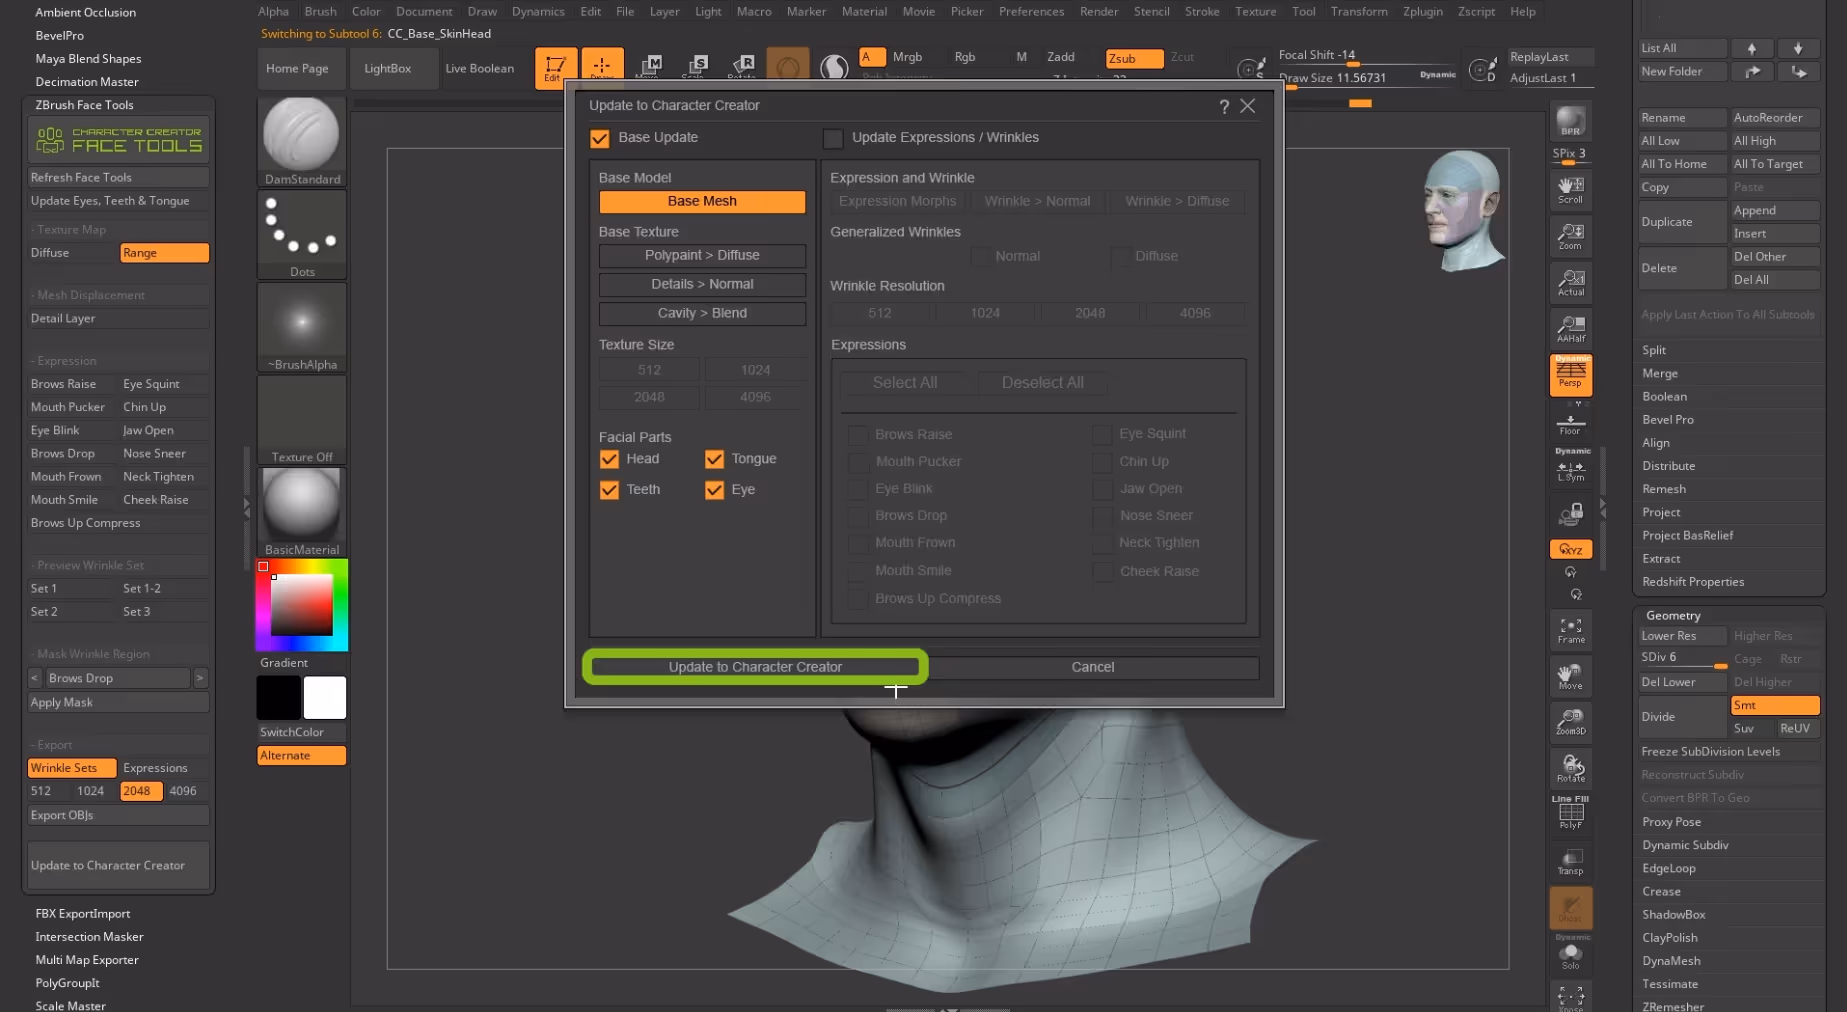Viewport: 1847px width, 1012px height.
Task: Click the help question mark in dialog
Action: [x=1224, y=106]
